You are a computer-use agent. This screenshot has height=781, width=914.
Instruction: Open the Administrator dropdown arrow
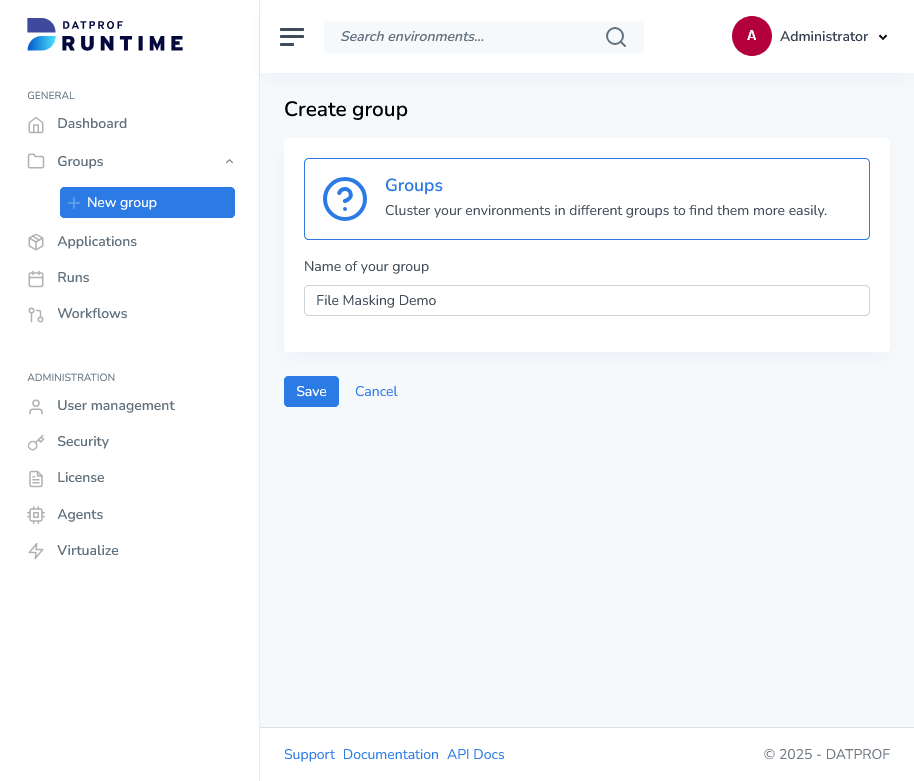point(883,37)
